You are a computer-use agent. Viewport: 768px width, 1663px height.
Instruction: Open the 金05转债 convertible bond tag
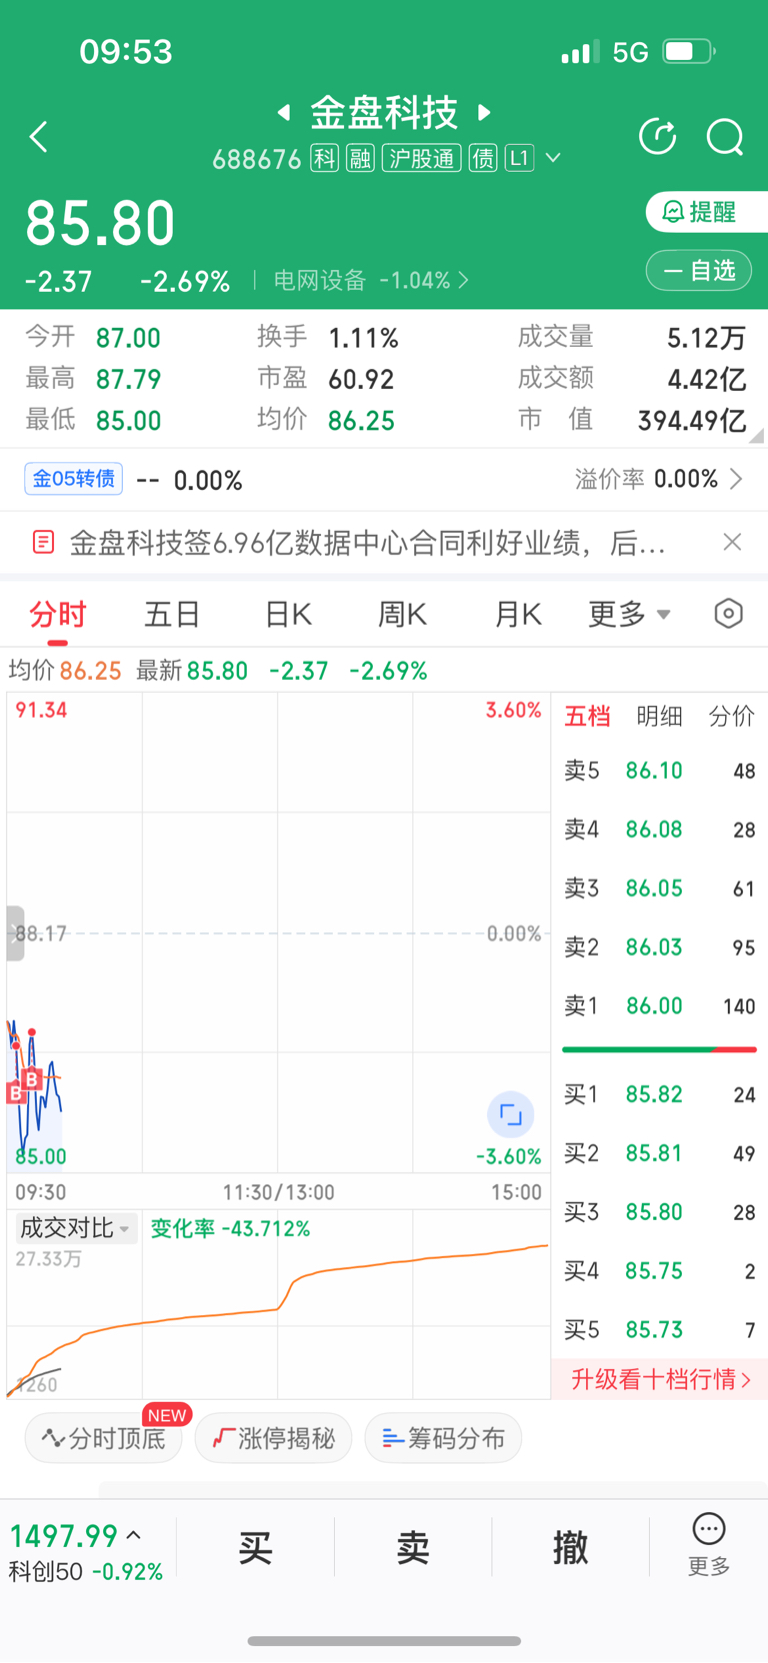coord(74,479)
